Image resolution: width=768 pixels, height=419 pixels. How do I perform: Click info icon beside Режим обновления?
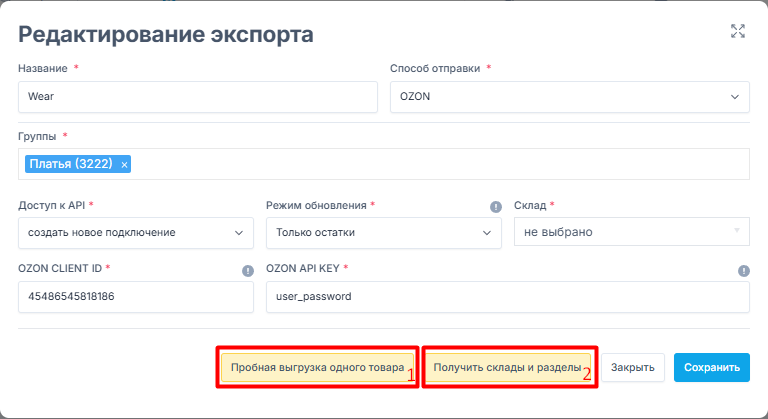click(x=495, y=207)
